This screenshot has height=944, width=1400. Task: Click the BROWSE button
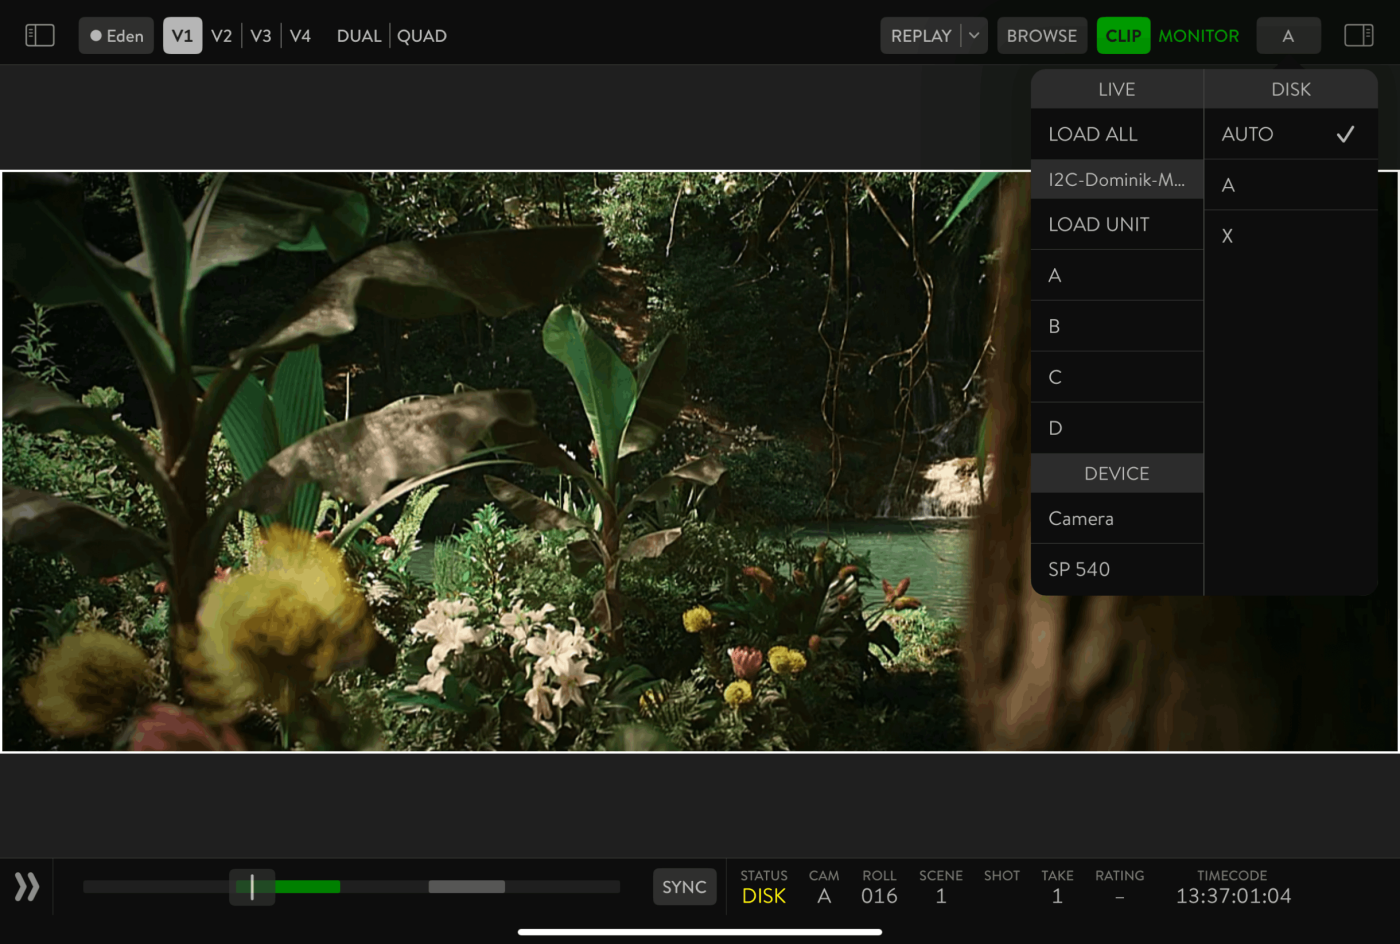(1041, 36)
